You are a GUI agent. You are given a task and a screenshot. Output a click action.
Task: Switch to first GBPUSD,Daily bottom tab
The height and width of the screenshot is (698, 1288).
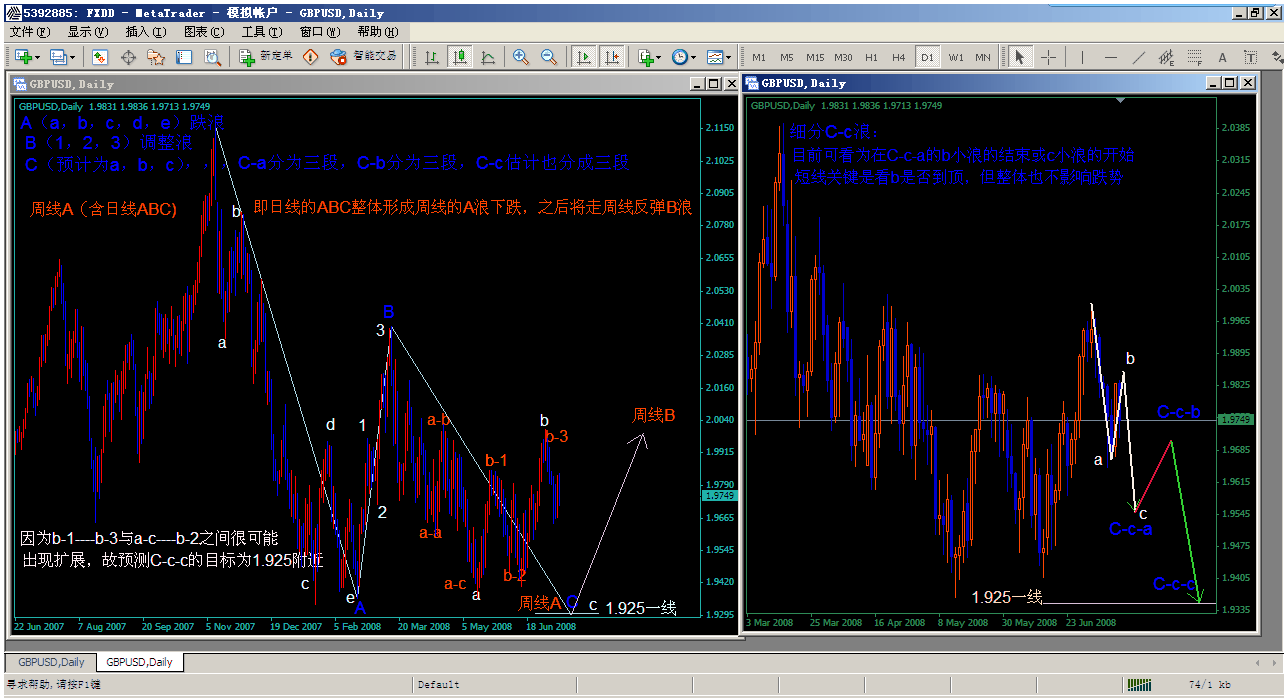point(51,662)
